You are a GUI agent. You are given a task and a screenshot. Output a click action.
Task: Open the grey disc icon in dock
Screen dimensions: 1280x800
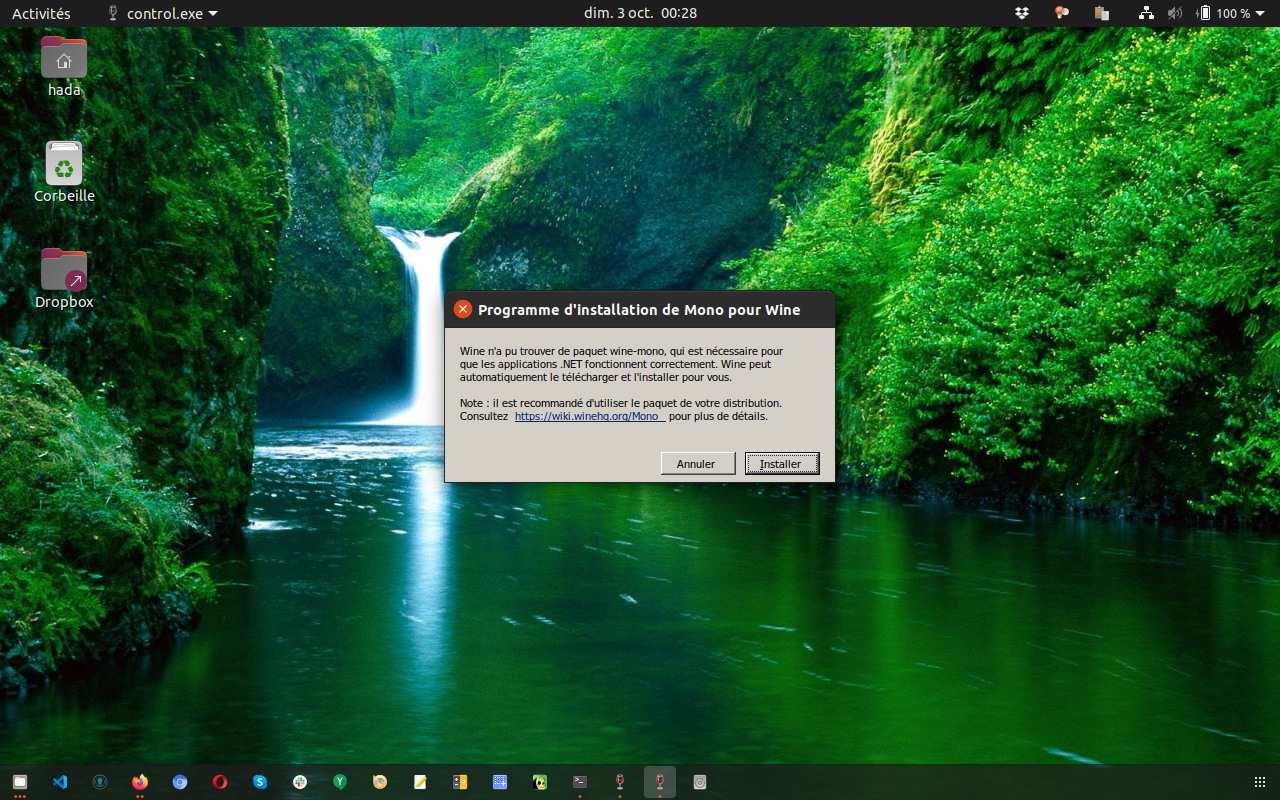pyautogui.click(x=700, y=782)
